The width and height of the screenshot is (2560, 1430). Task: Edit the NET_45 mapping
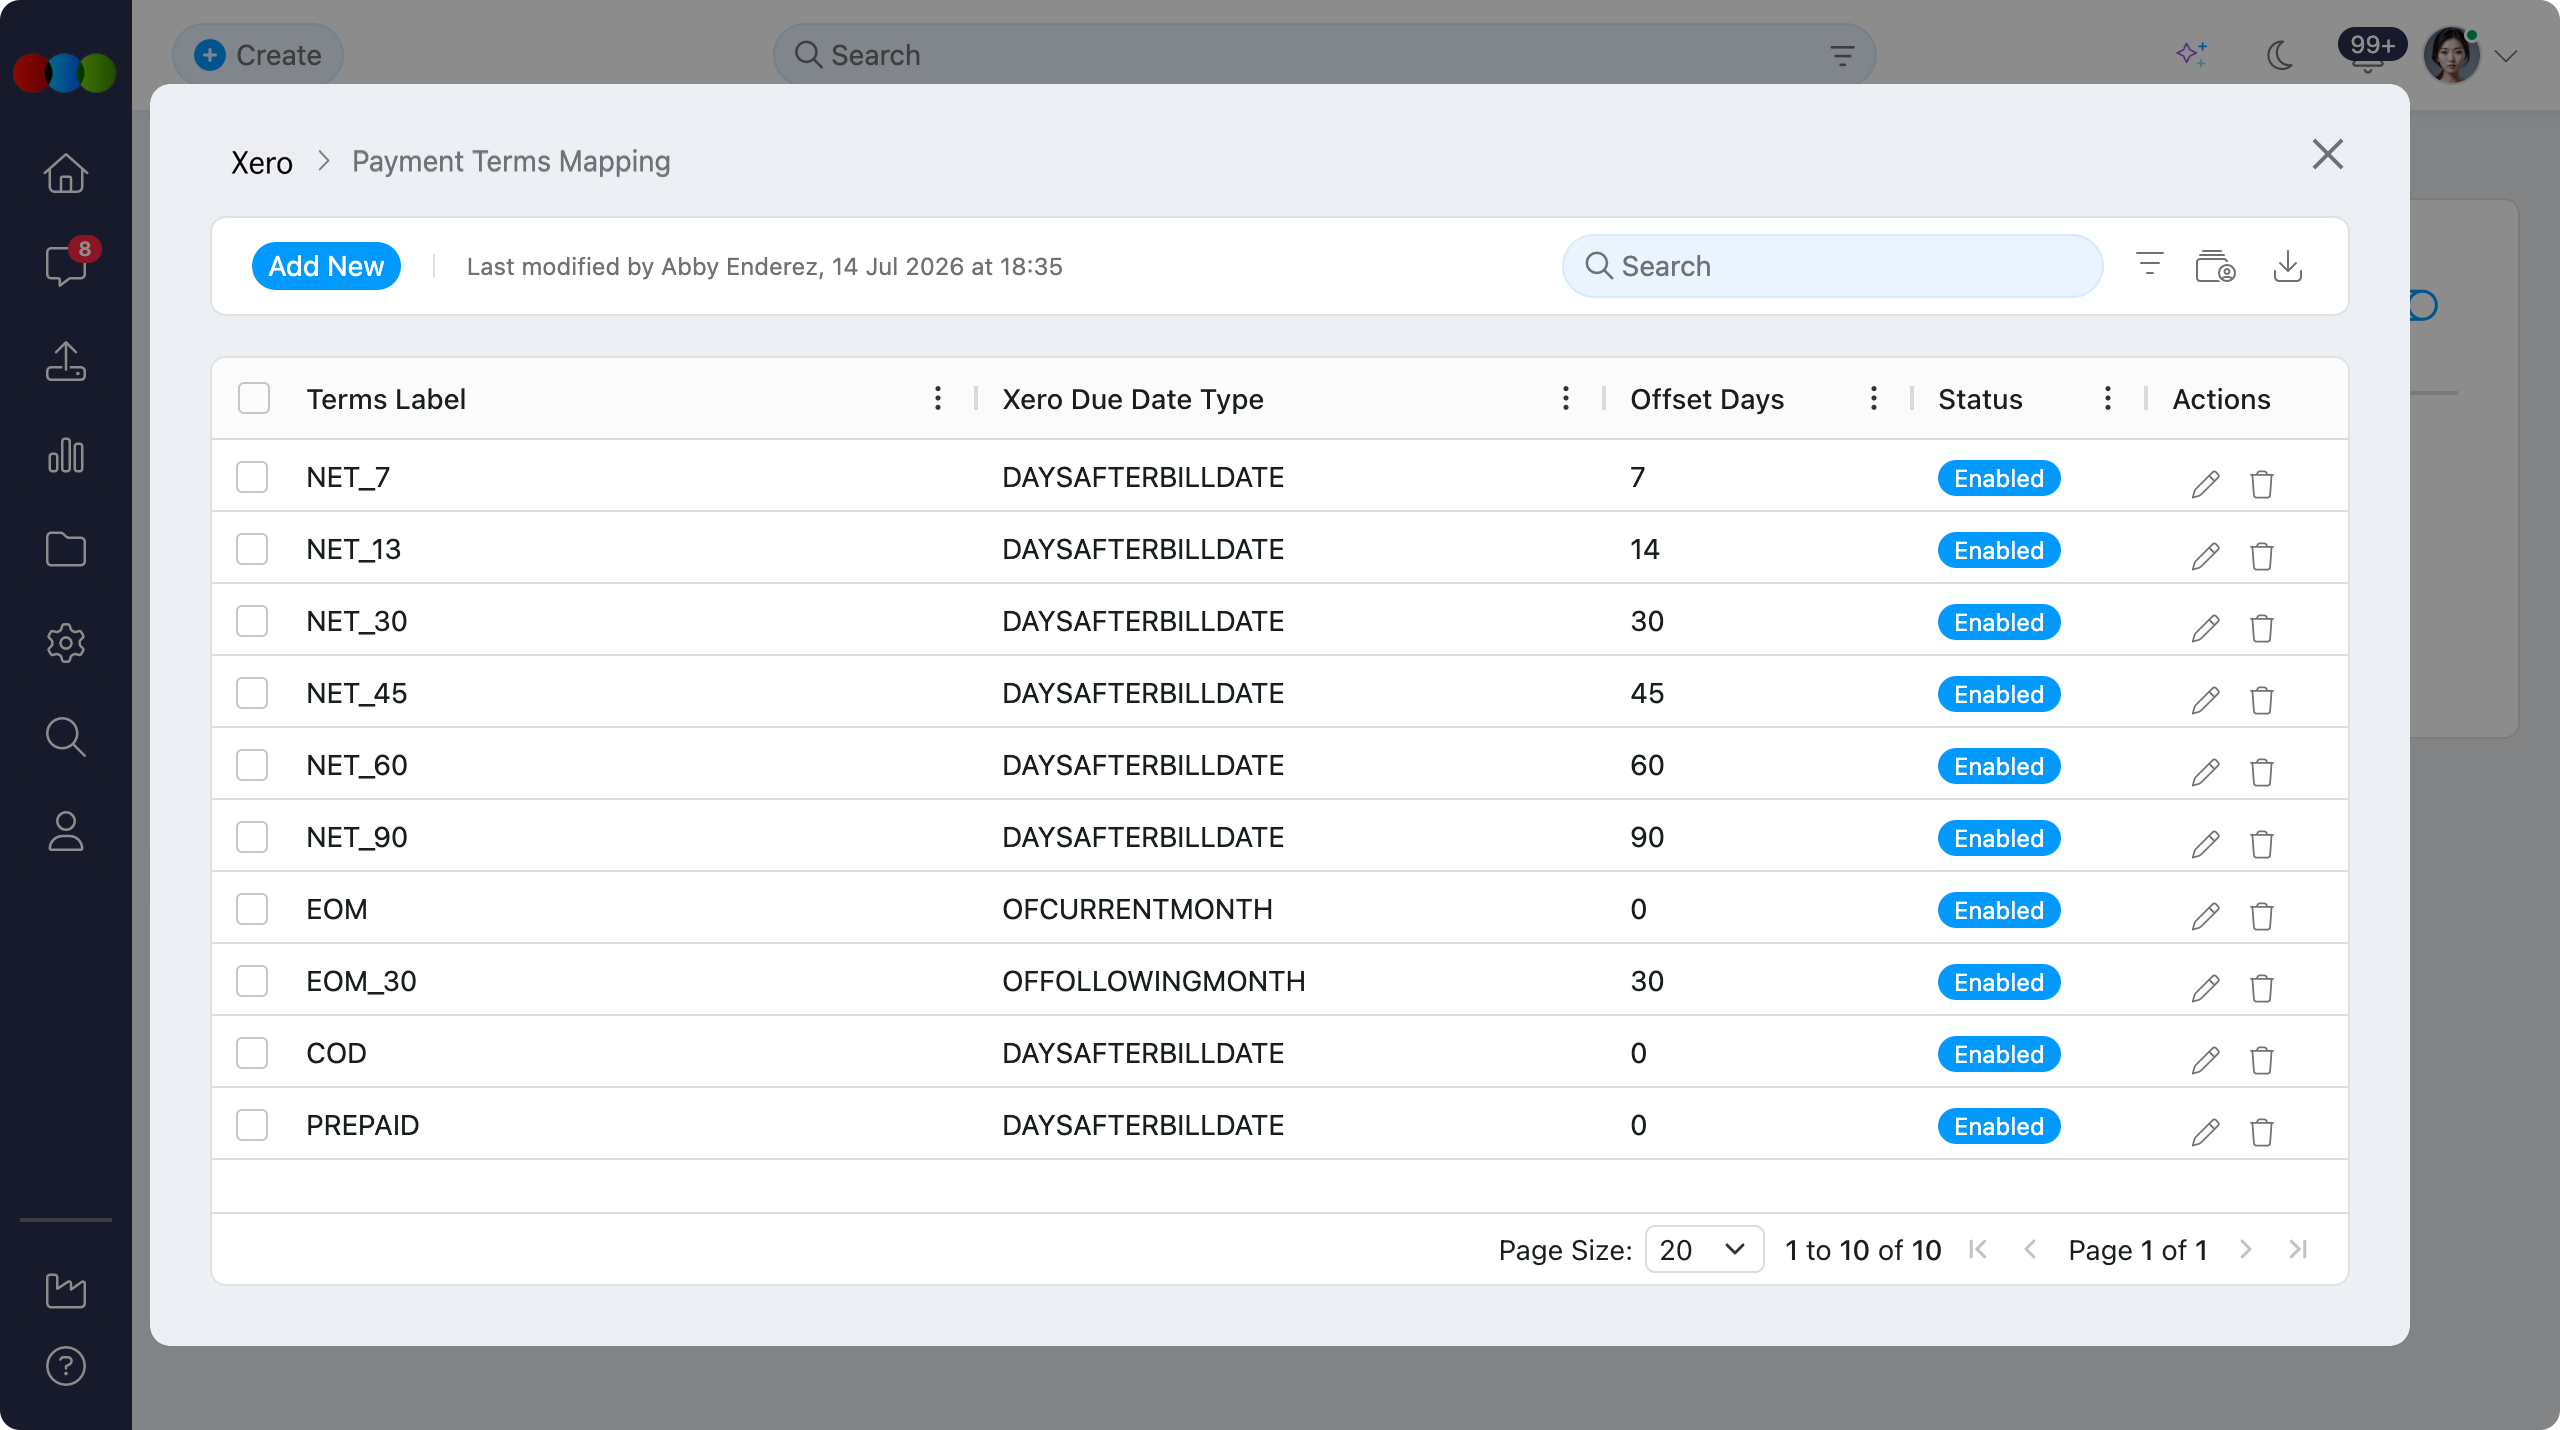point(2205,699)
